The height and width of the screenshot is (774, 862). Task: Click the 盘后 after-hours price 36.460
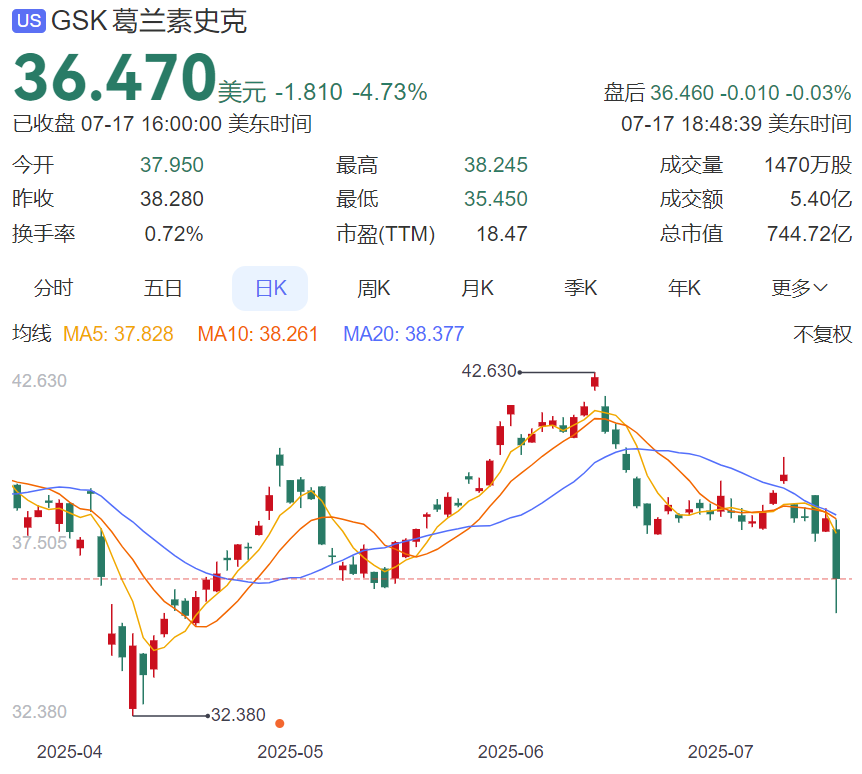click(x=682, y=93)
